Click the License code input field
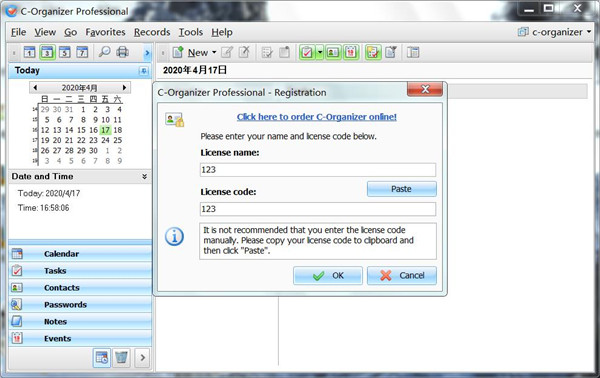This screenshot has width=600, height=378. click(318, 209)
